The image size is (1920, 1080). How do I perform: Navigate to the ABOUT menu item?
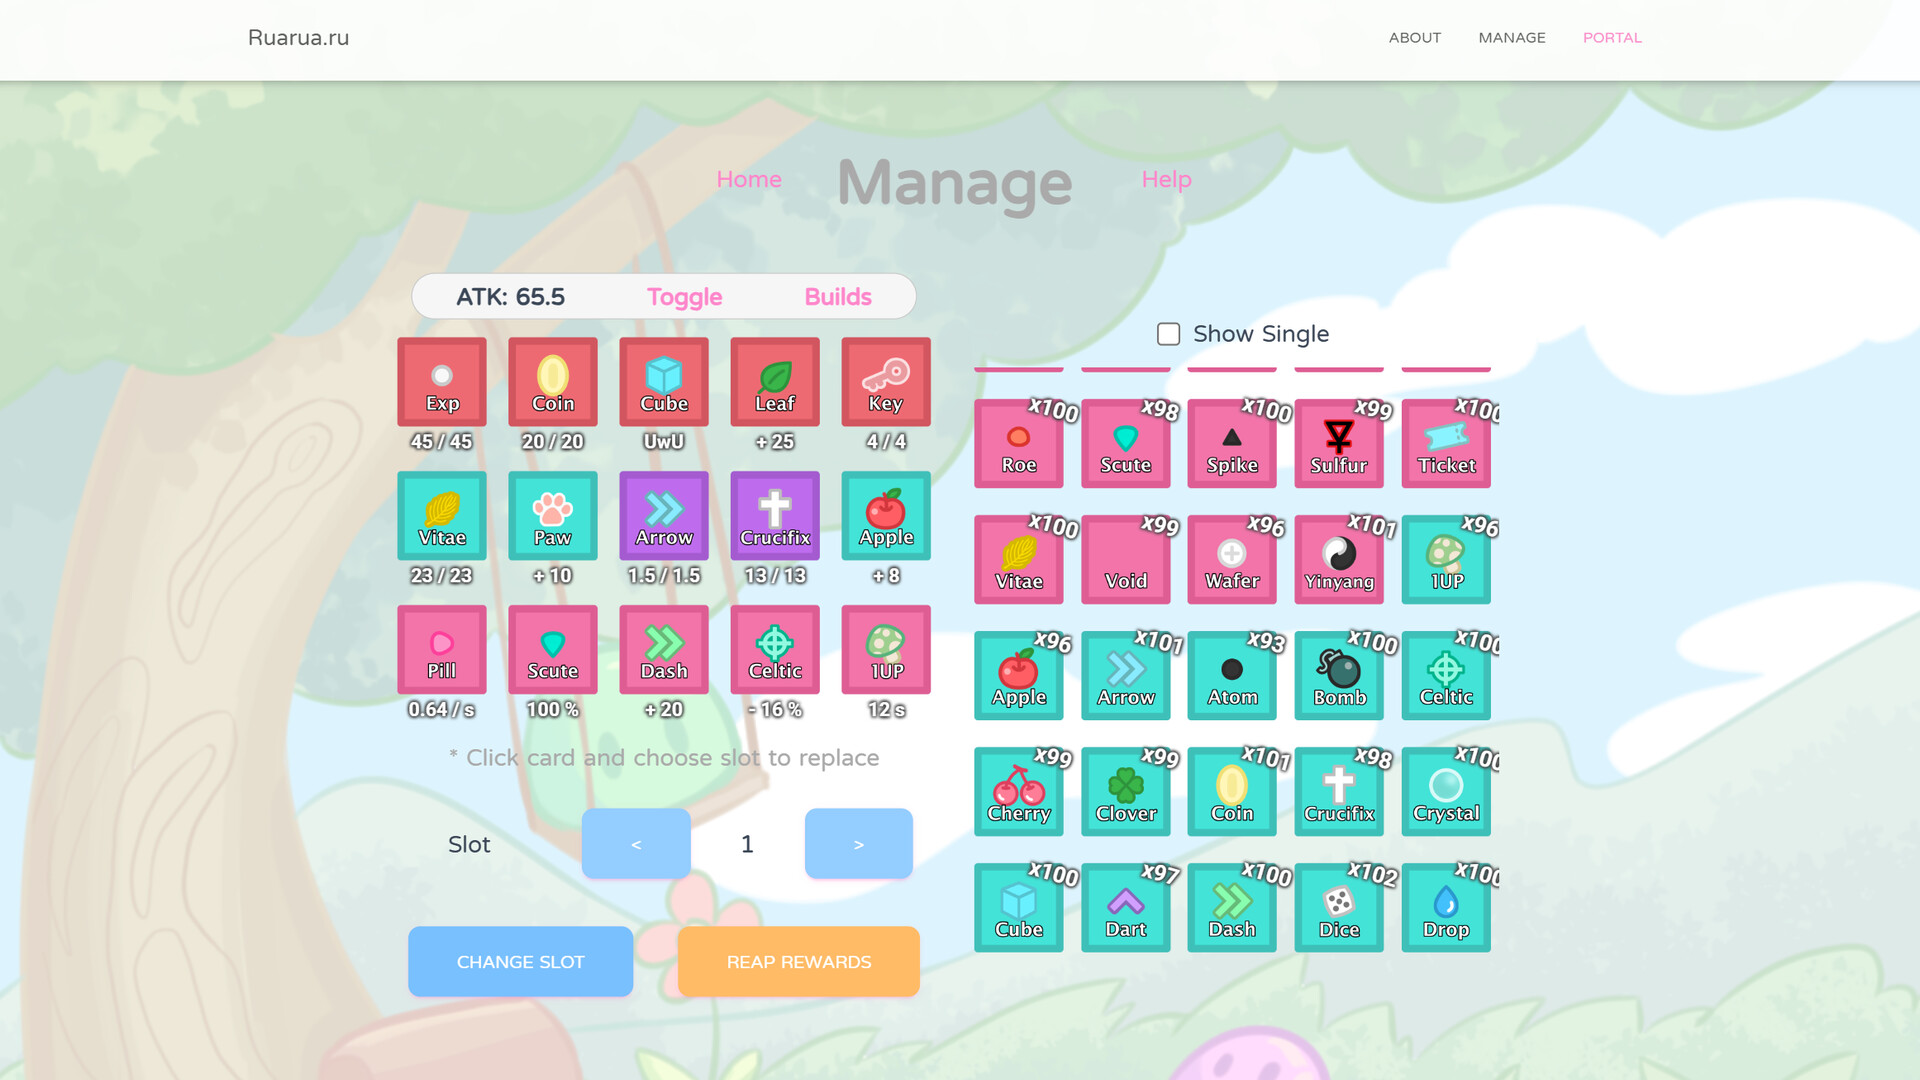pos(1414,38)
